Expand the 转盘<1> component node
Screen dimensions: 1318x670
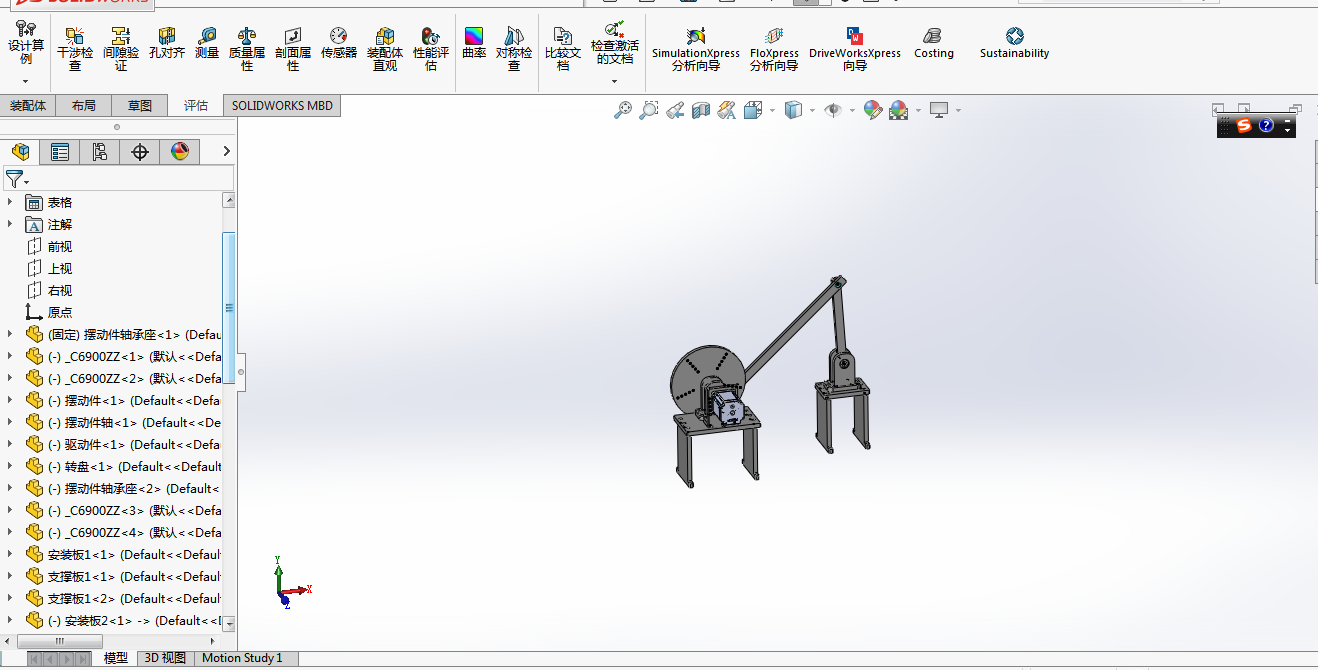[10, 466]
